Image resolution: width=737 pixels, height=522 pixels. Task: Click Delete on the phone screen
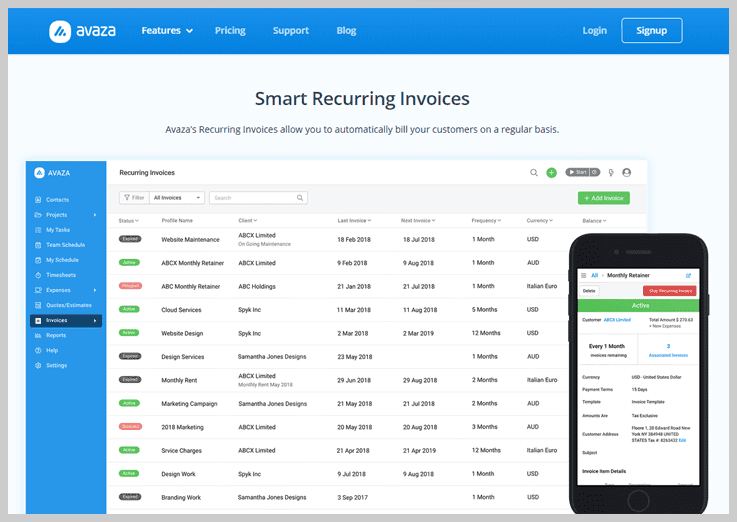click(589, 291)
